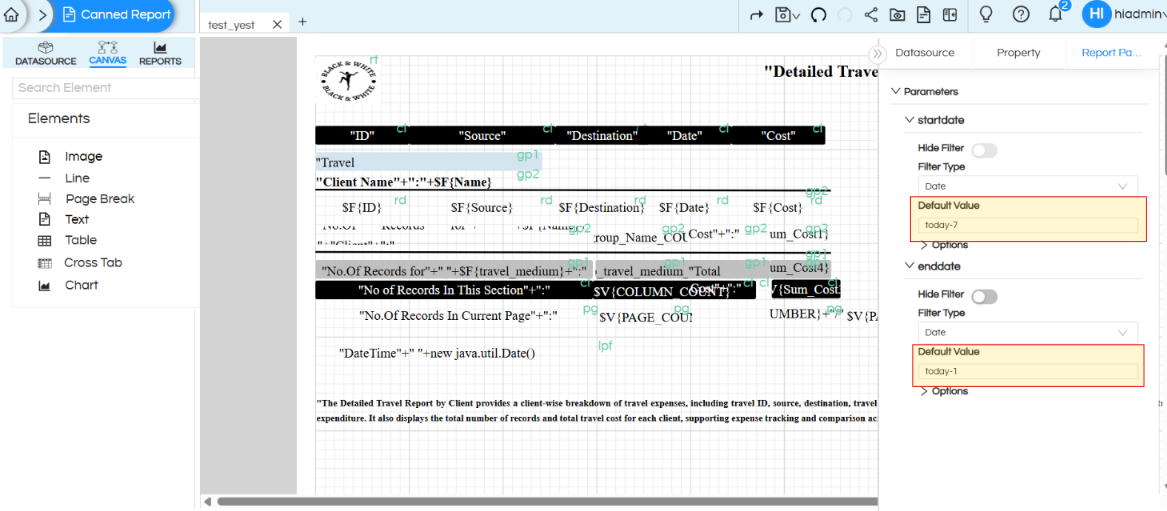
Task: Open the save options dropdown arrow
Action: (x=796, y=16)
